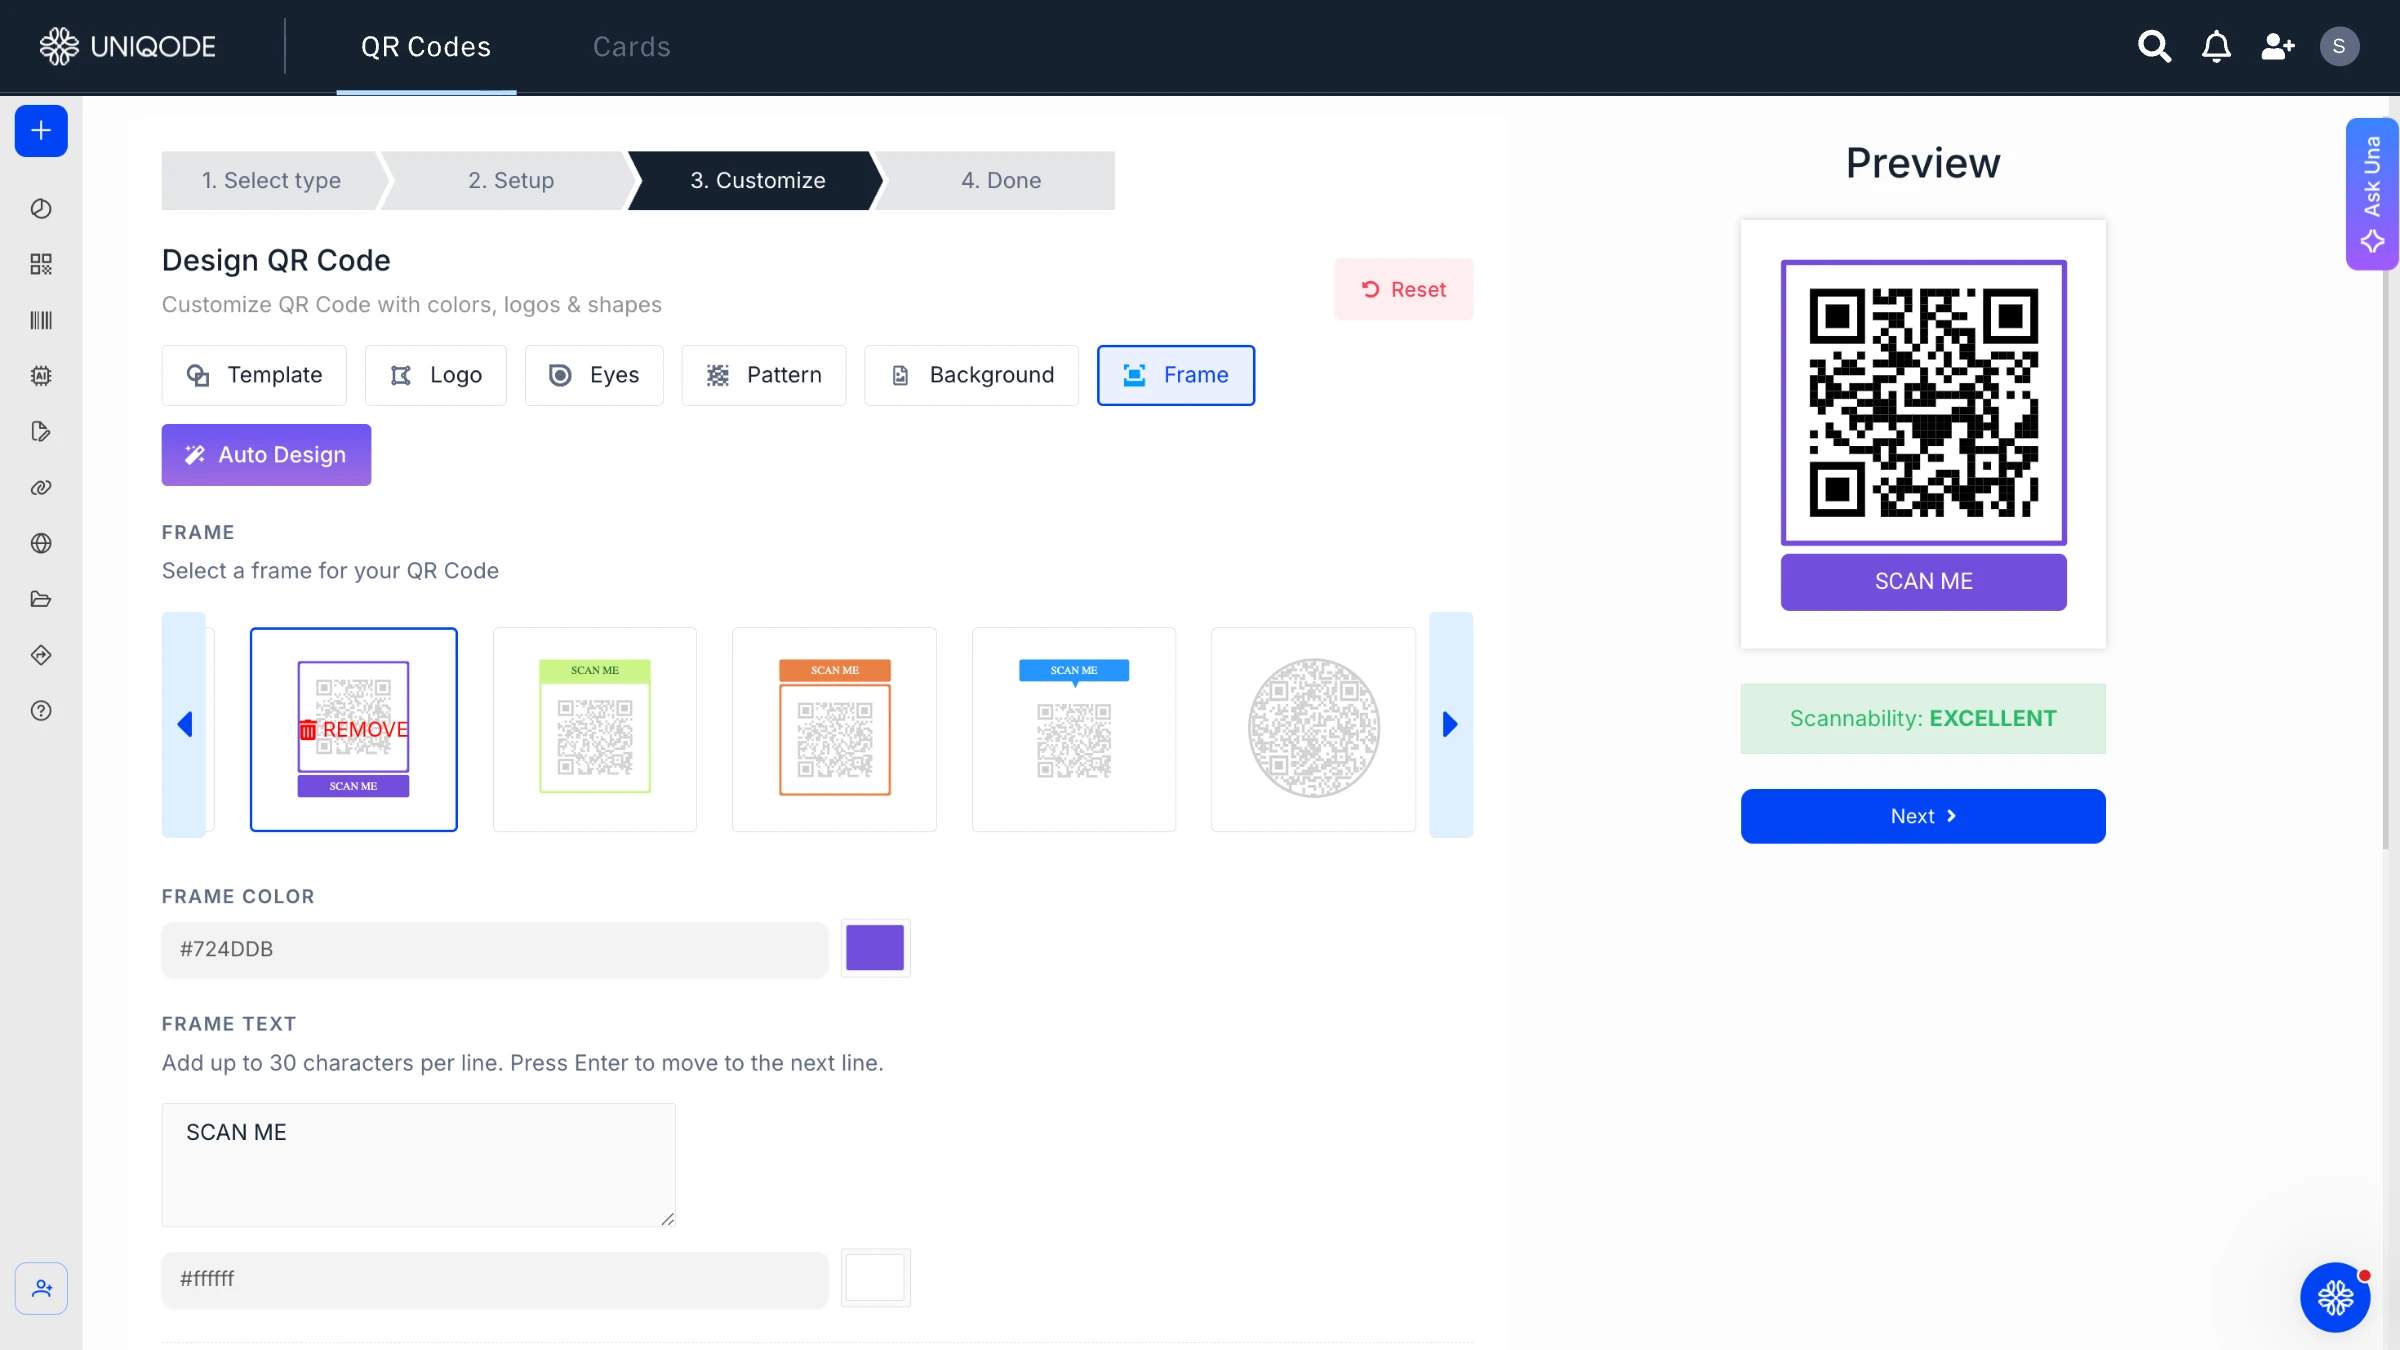Open the Background design option
Viewport: 2400px width, 1350px height.
(971, 375)
